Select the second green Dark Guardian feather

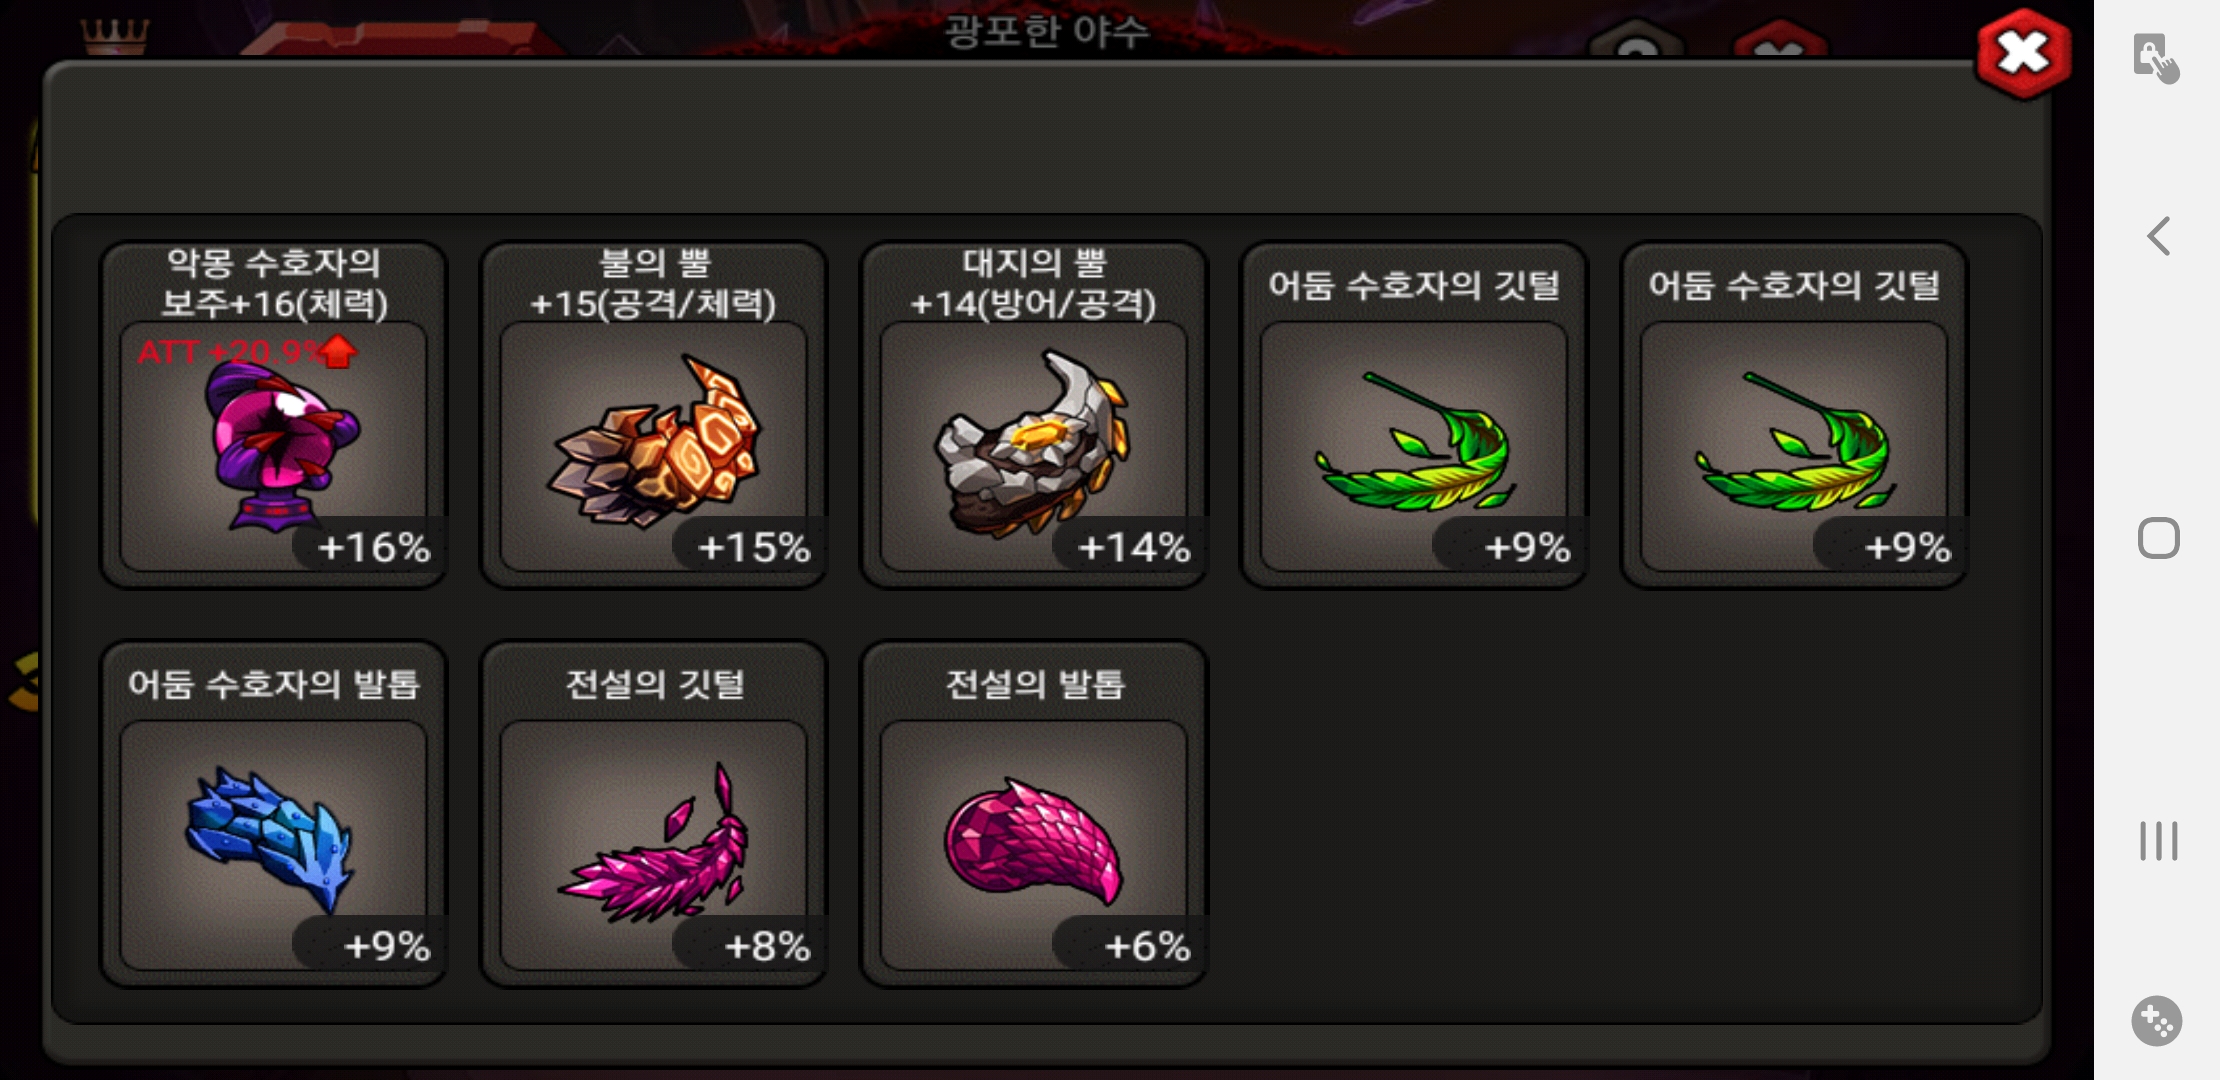[1794, 415]
